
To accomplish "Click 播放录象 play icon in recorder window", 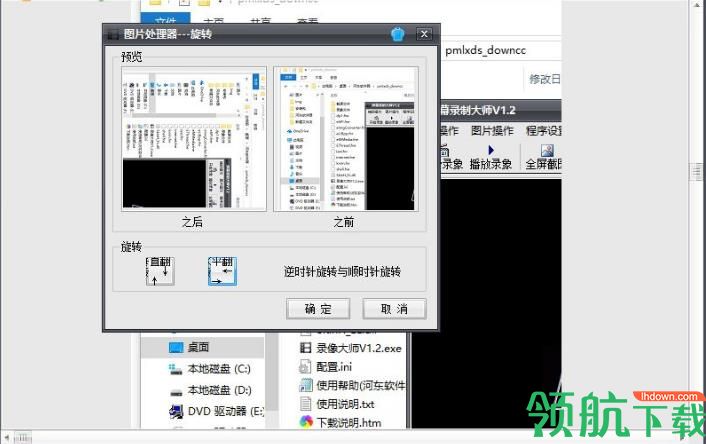I will [491, 150].
